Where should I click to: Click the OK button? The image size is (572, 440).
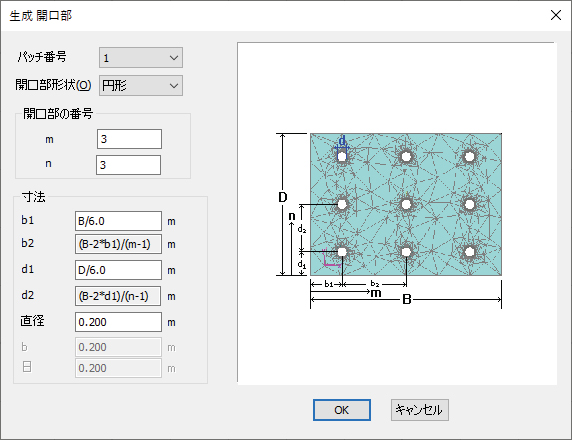[x=342, y=410]
